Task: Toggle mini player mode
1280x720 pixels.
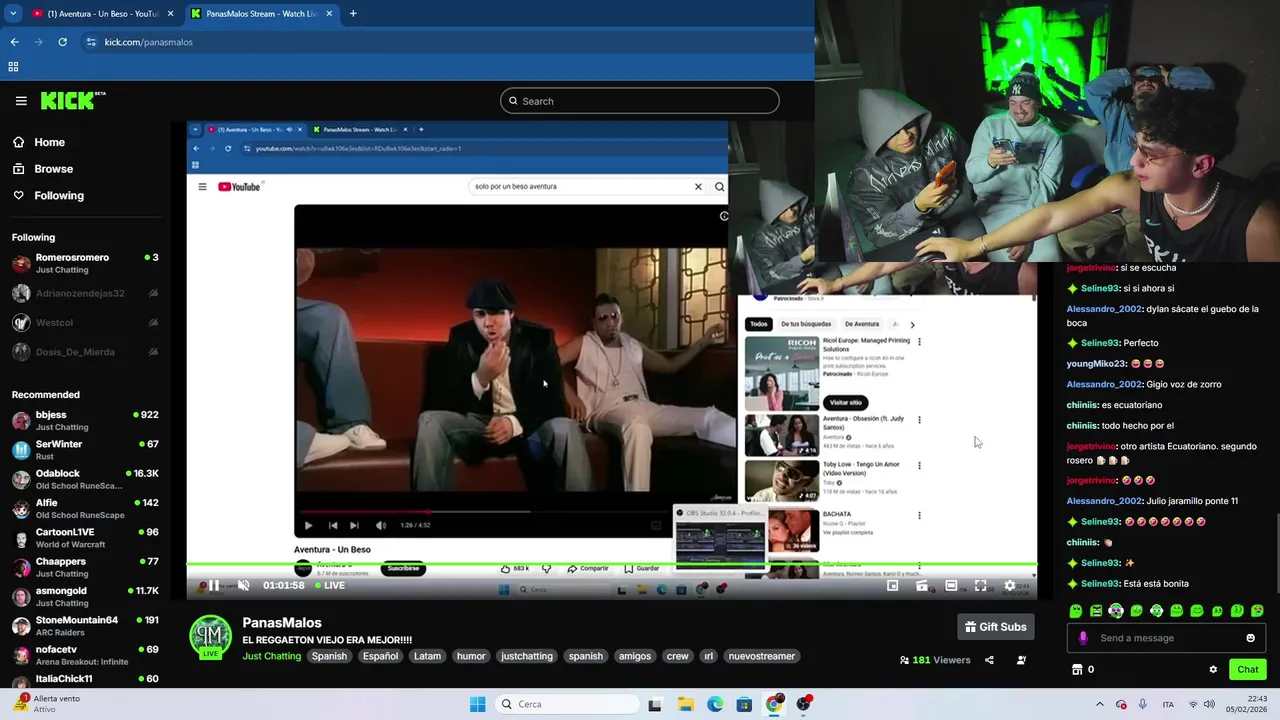Action: point(893,586)
